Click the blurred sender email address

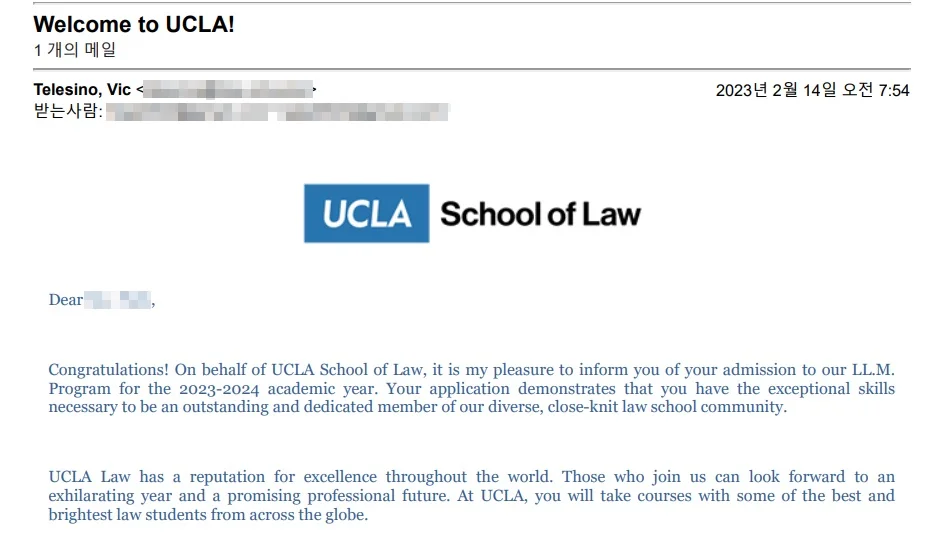click(x=228, y=90)
